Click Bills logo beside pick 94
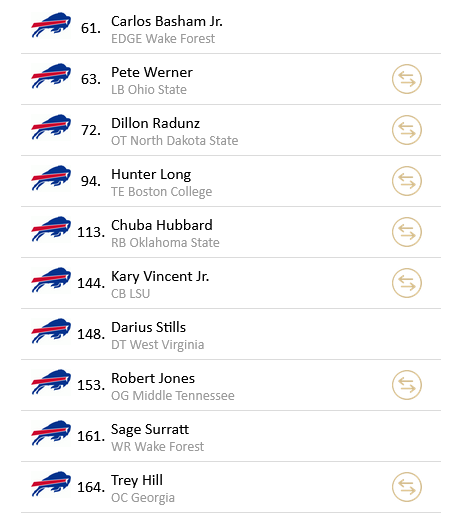Screen dimensions: 466x529 [51, 178]
